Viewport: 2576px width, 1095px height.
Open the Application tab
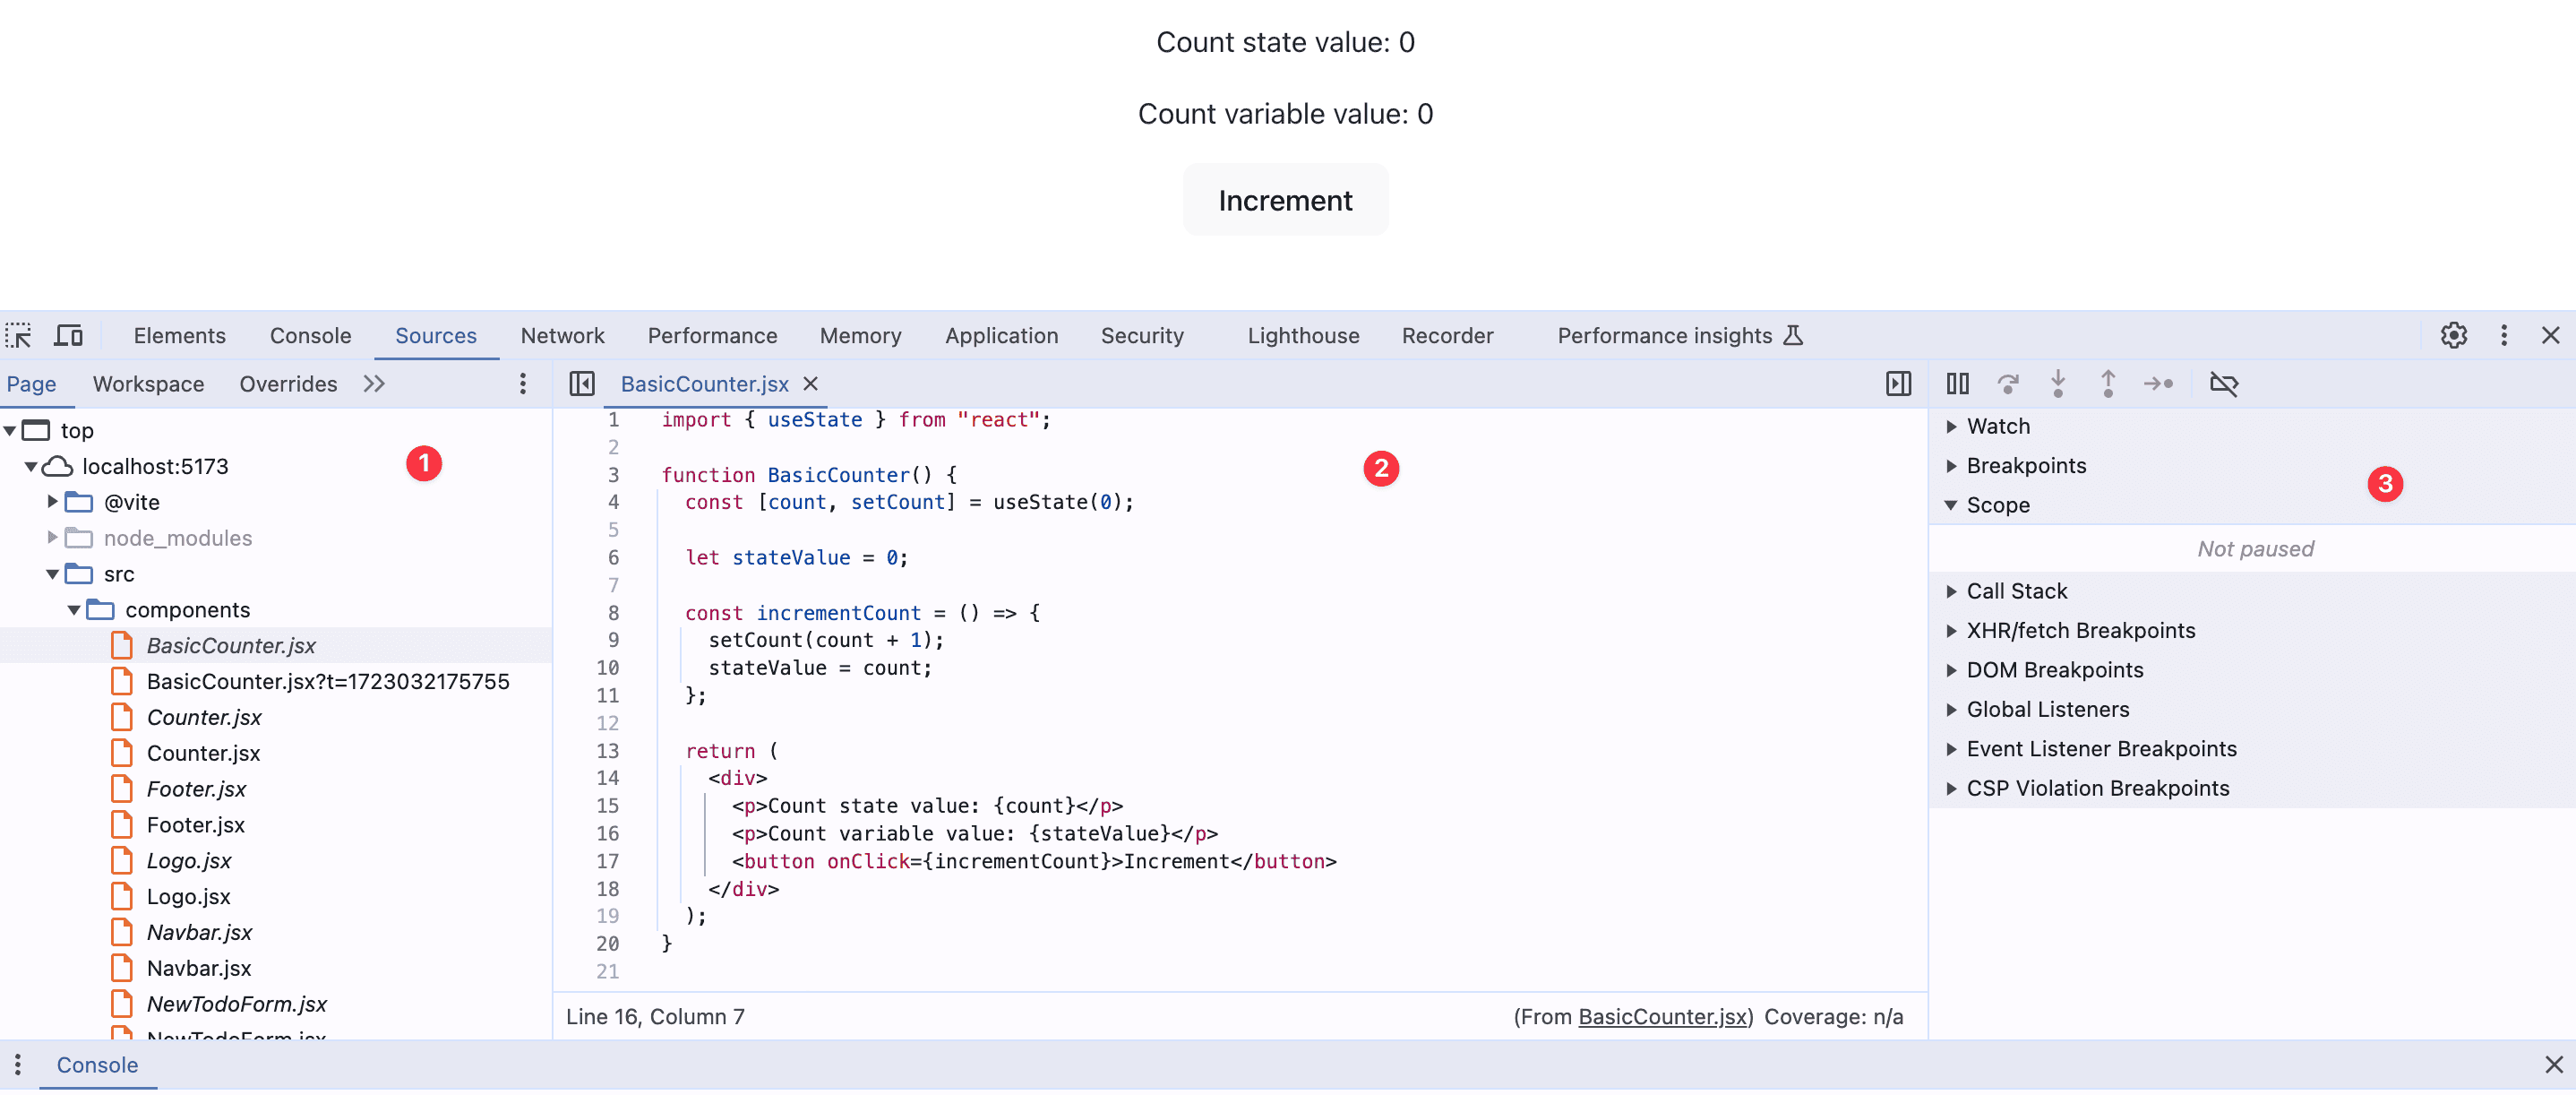1001,336
